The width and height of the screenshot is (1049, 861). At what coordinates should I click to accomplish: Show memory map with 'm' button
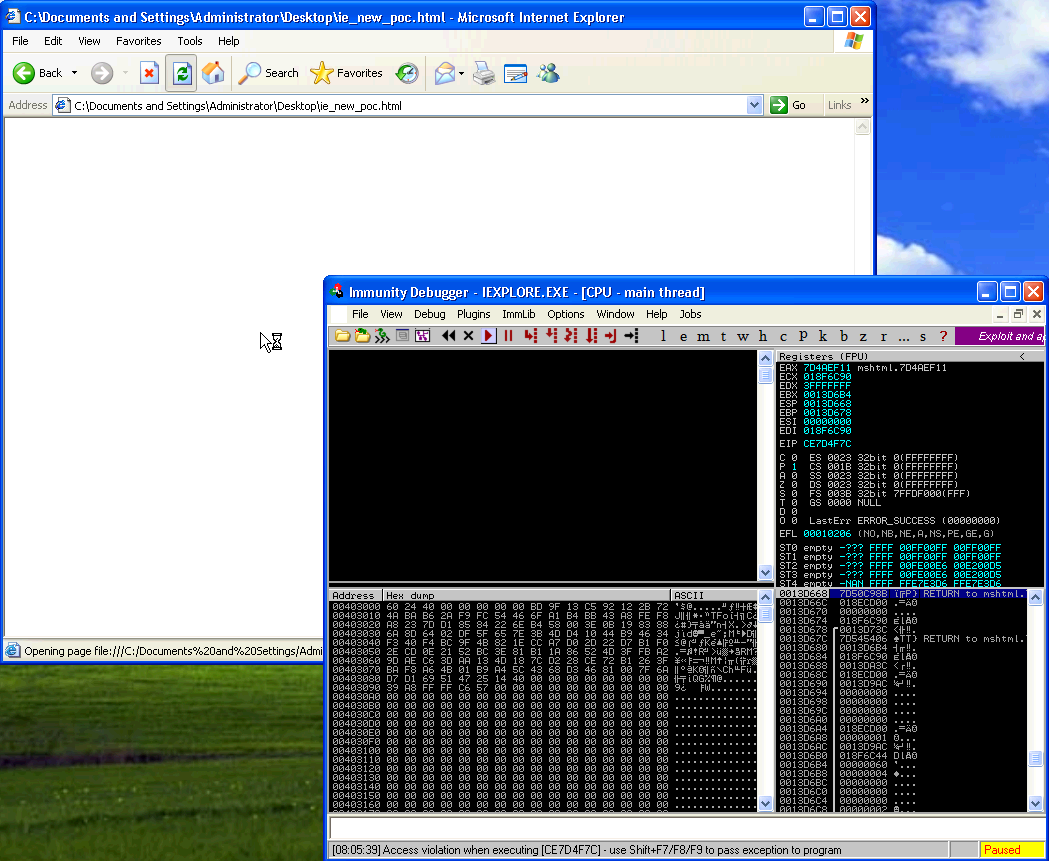coord(703,336)
